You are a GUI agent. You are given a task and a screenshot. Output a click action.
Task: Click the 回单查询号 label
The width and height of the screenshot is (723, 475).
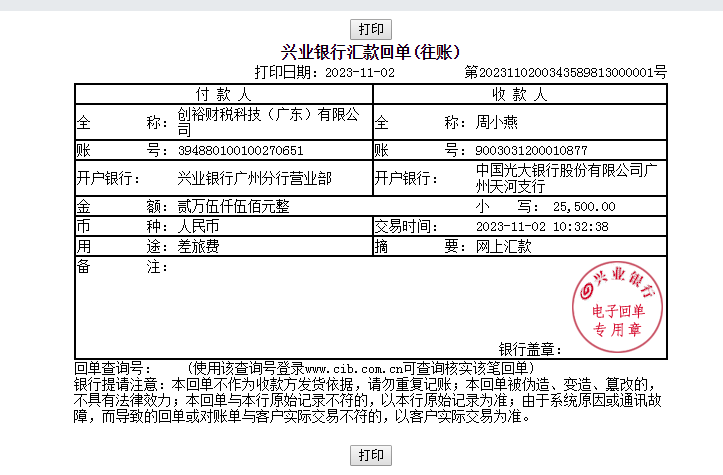[113, 368]
